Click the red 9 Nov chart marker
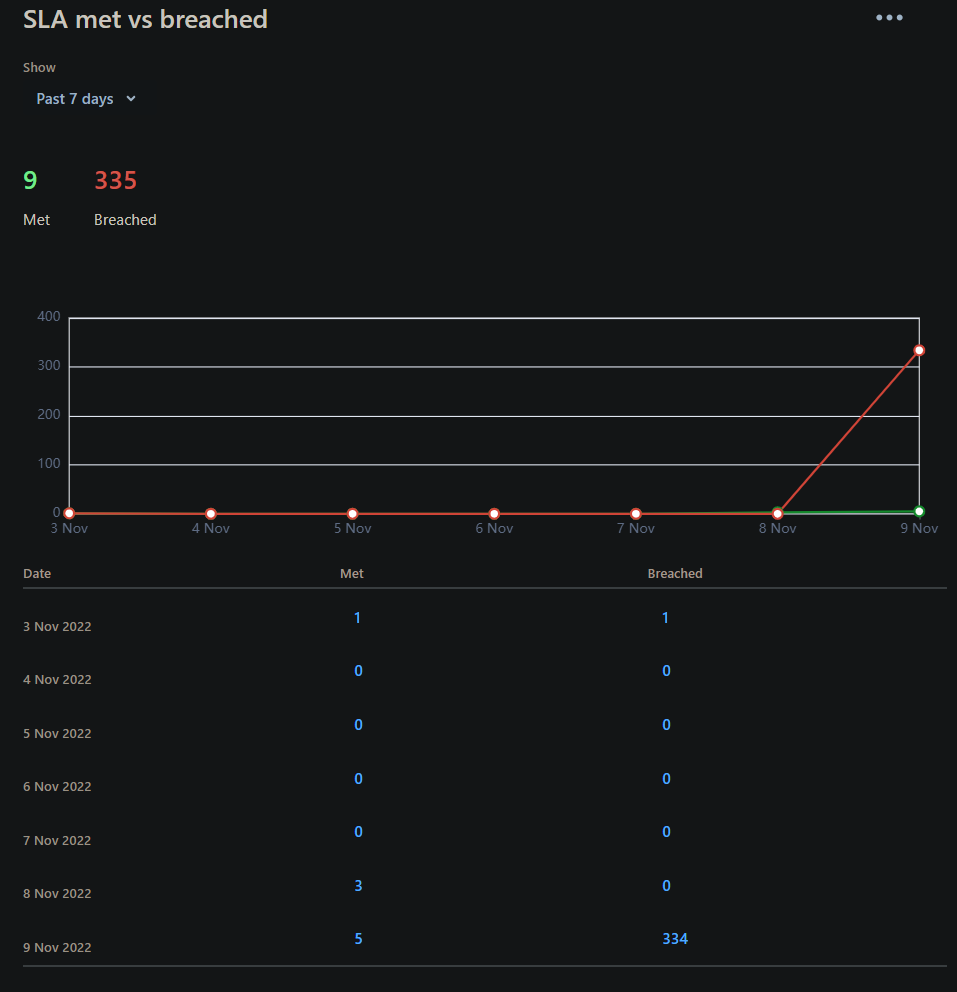This screenshot has height=992, width=957. click(918, 350)
